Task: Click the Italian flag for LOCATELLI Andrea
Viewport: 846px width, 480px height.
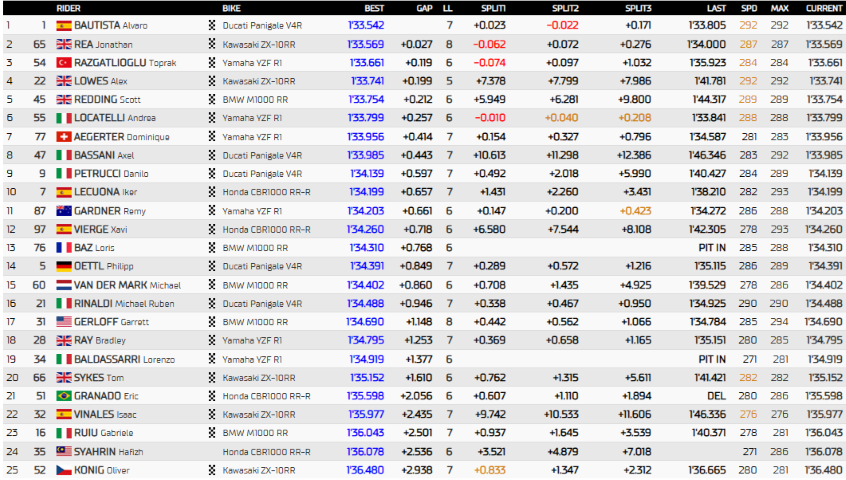Action: click(x=64, y=118)
